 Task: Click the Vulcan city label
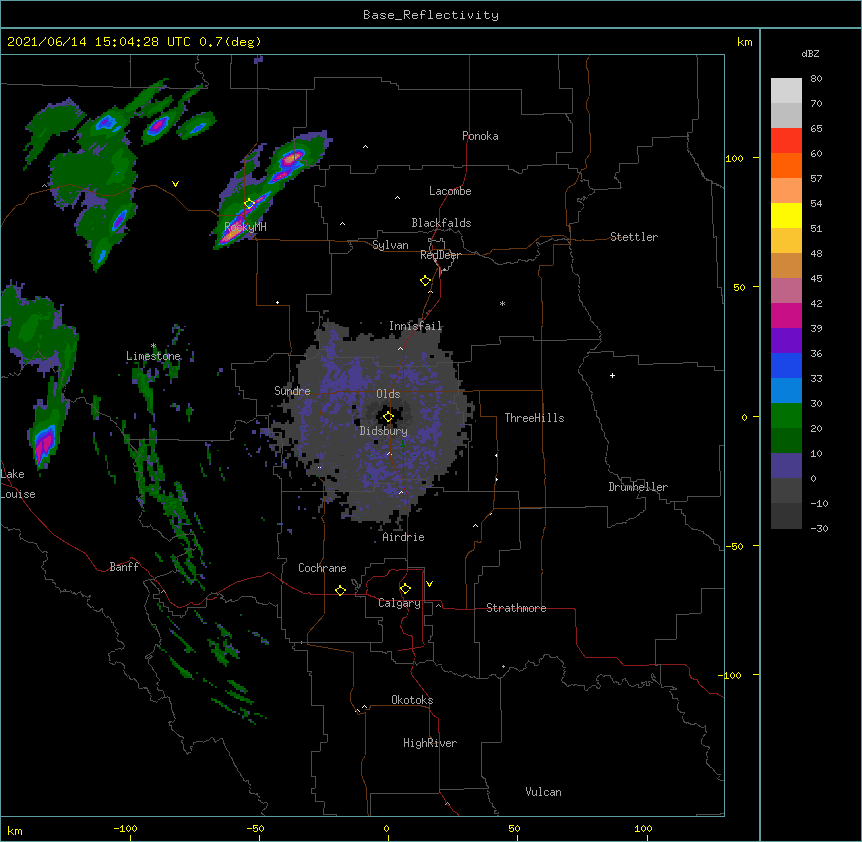pyautogui.click(x=543, y=792)
